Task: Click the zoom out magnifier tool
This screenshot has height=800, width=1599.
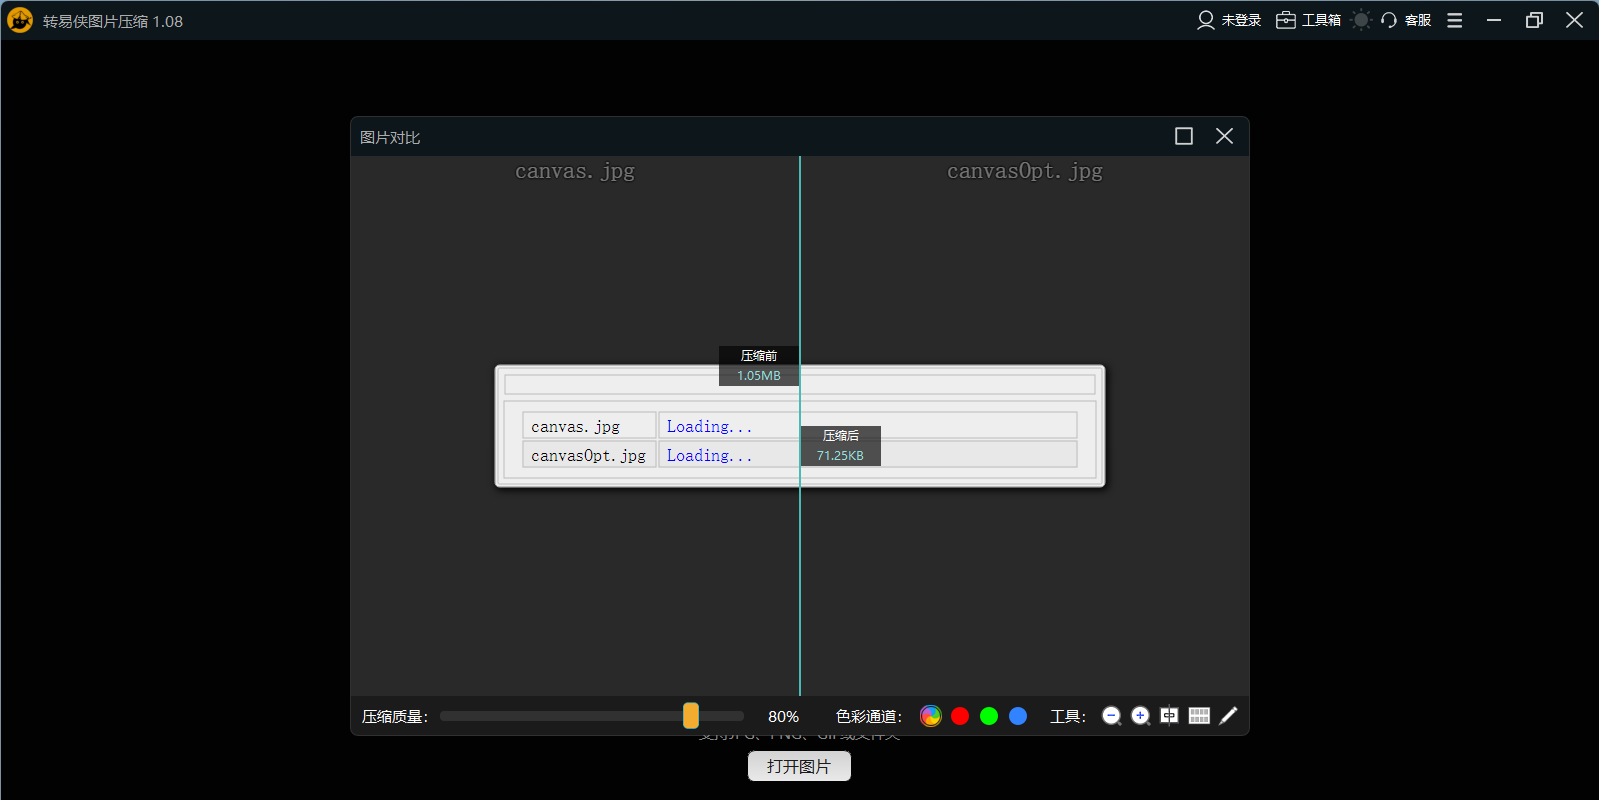Action: [1111, 716]
